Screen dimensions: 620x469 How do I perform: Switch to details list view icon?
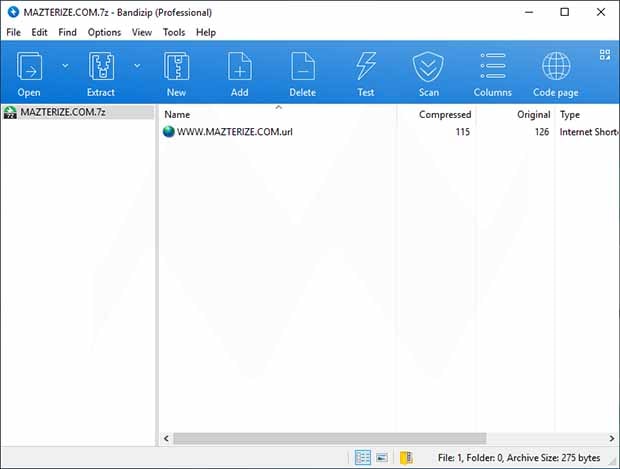(363, 458)
